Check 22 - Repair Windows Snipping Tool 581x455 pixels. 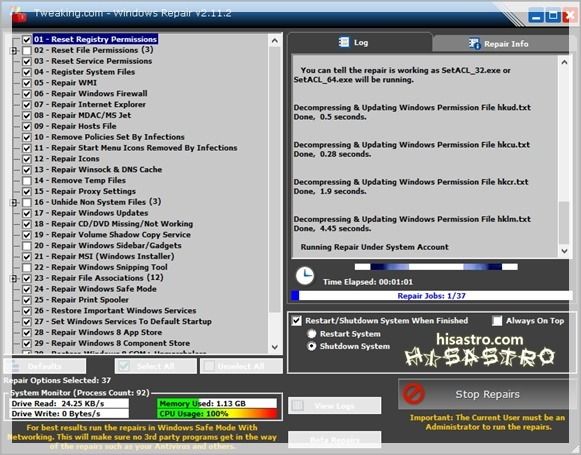27,268
